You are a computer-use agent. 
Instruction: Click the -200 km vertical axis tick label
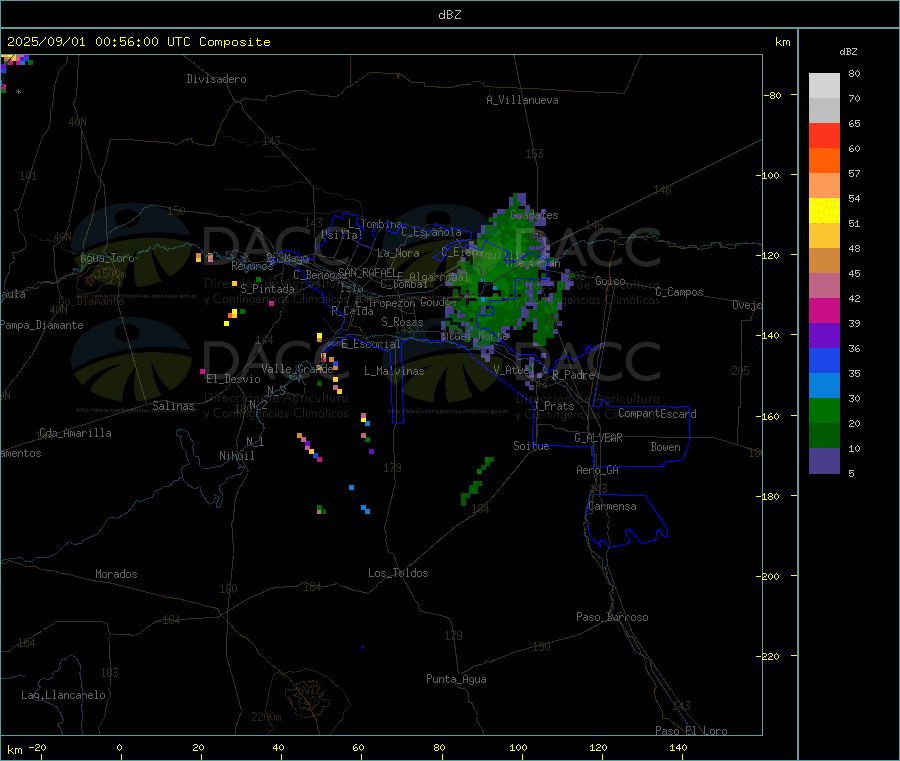click(x=770, y=576)
